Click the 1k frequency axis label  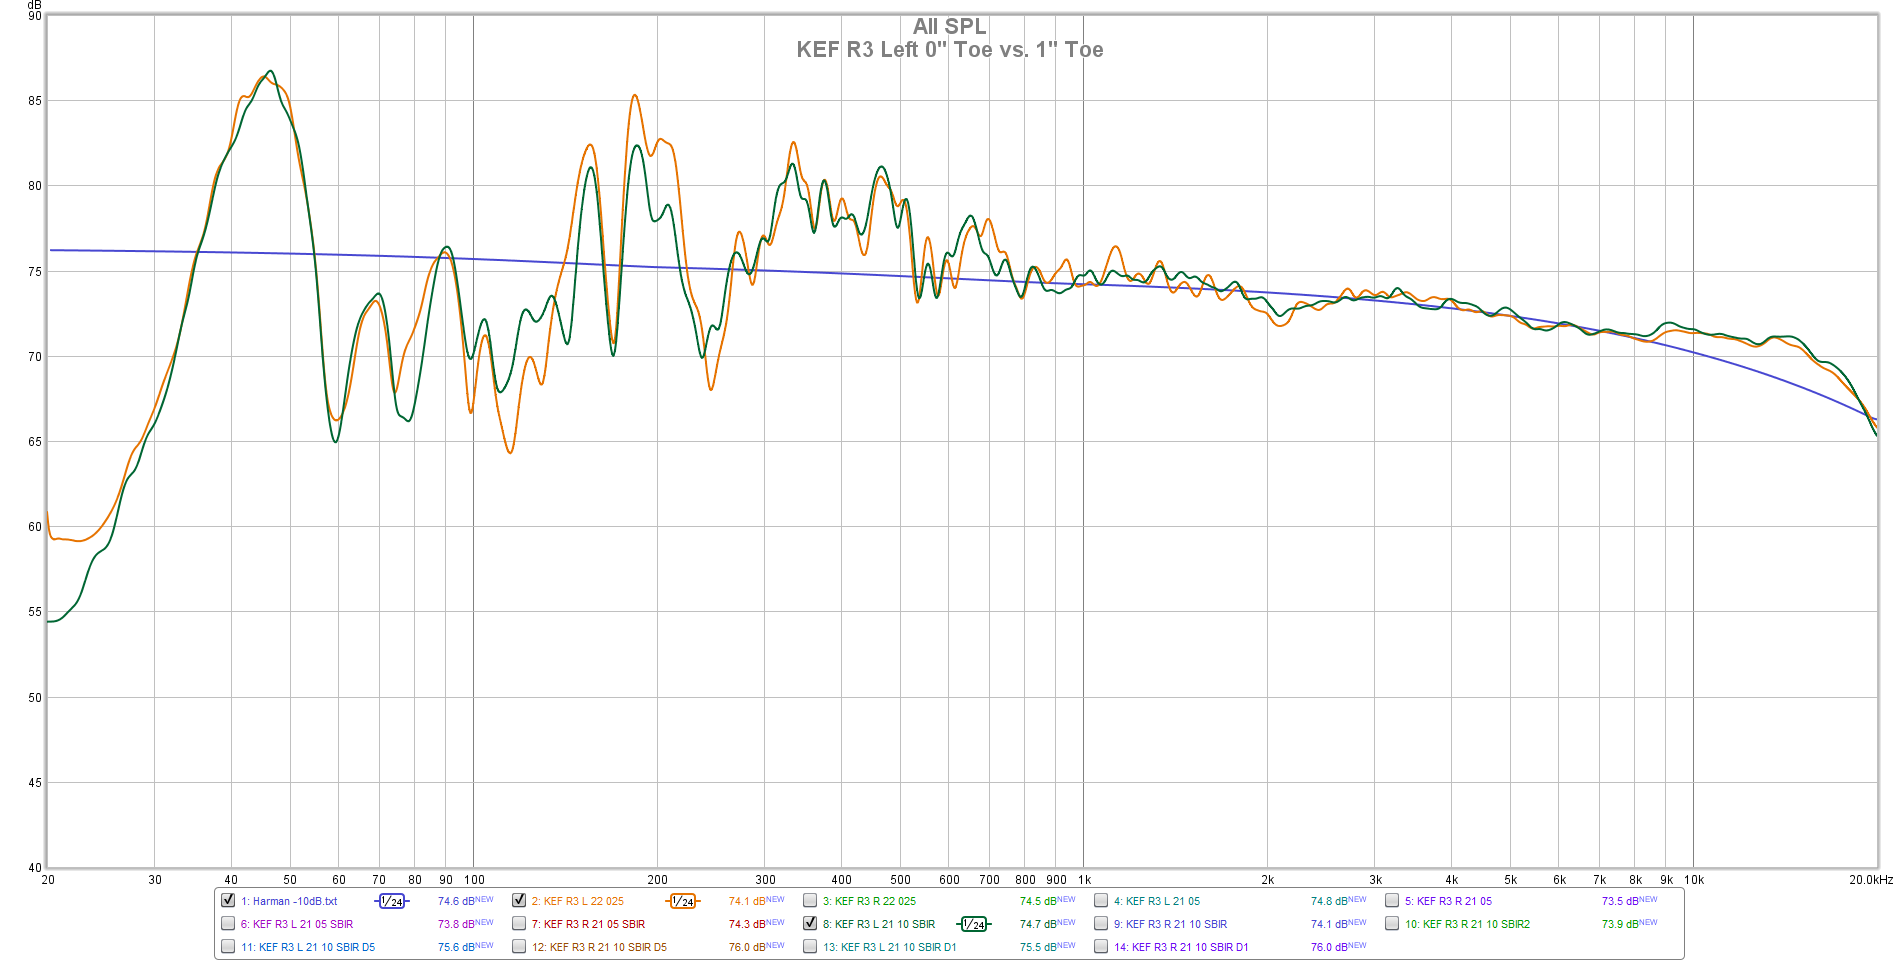pyautogui.click(x=1084, y=880)
